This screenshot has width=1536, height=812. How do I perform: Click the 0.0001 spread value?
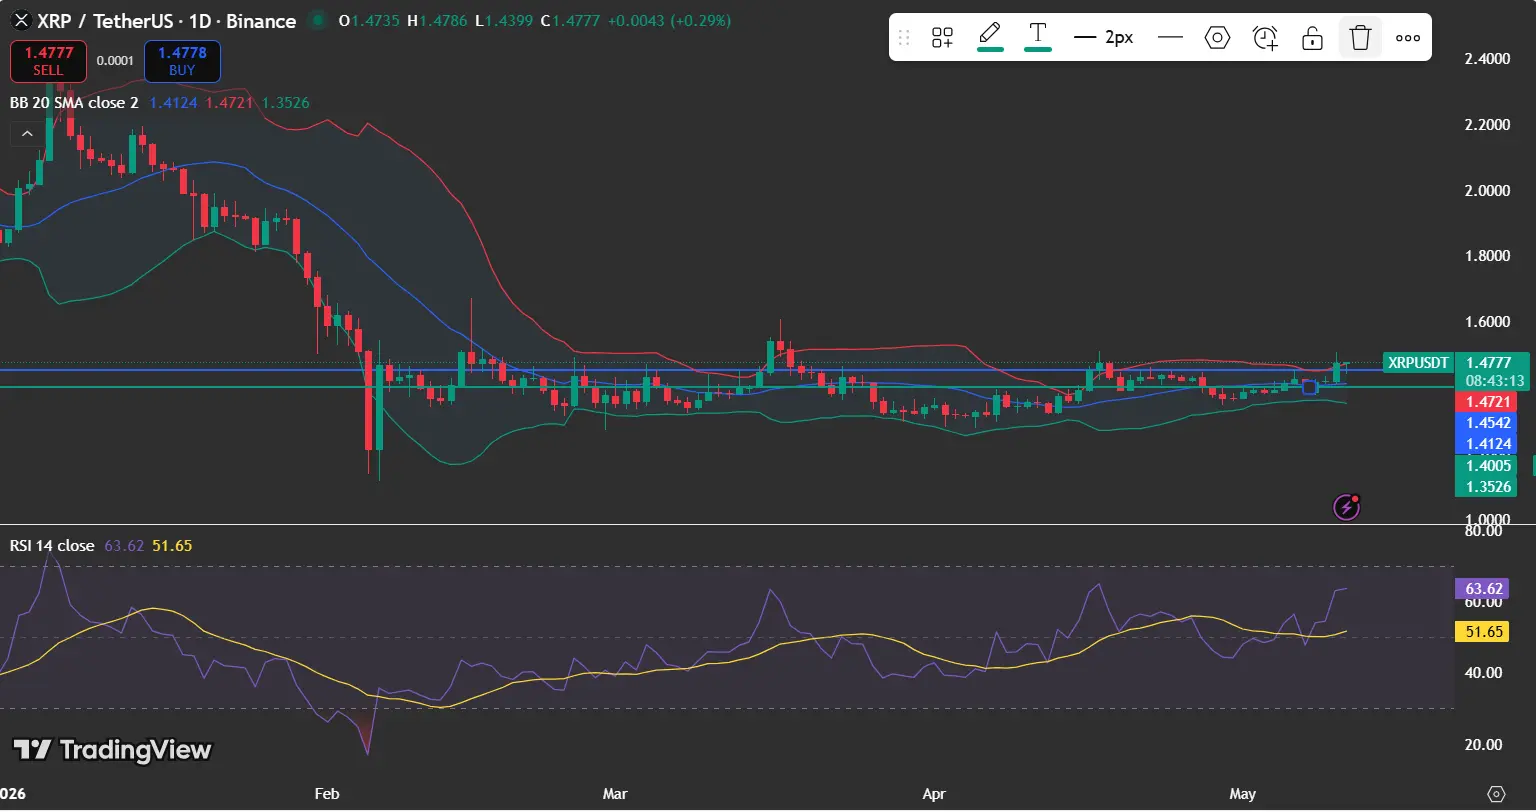pyautogui.click(x=116, y=61)
